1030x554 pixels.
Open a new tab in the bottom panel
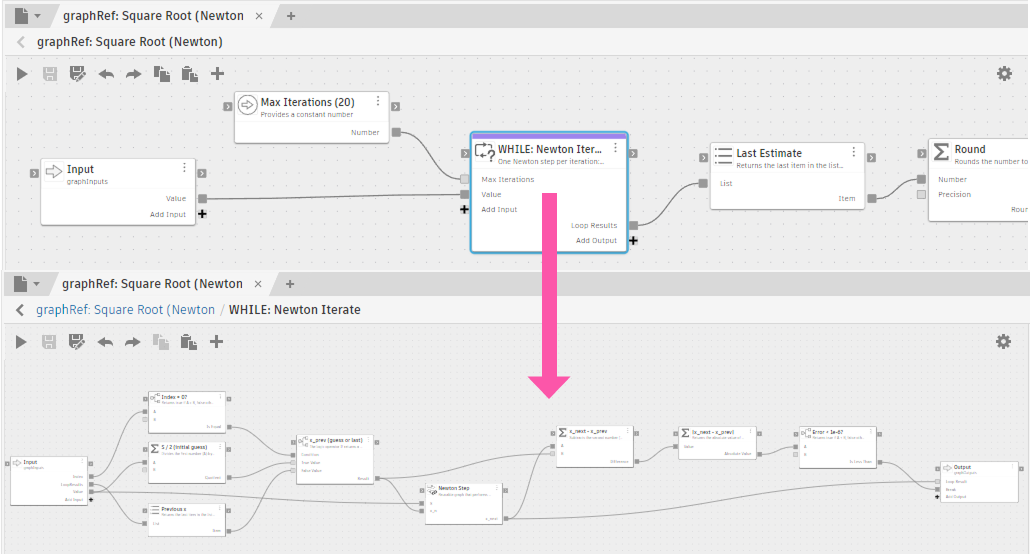pos(290,284)
